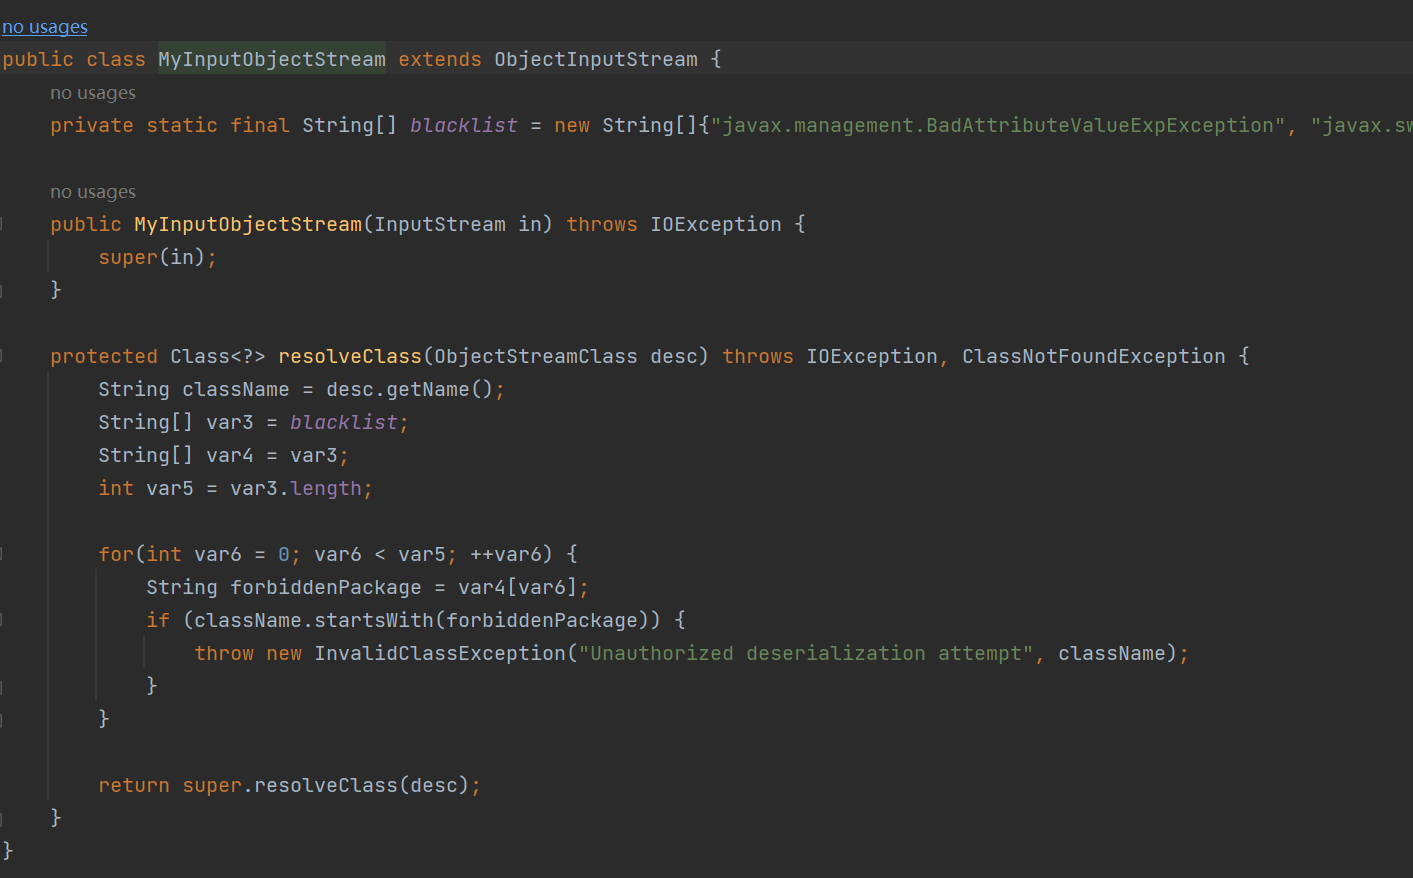Click 'no usages' hint above the constructor
This screenshot has height=878, width=1413.
[x=93, y=192]
